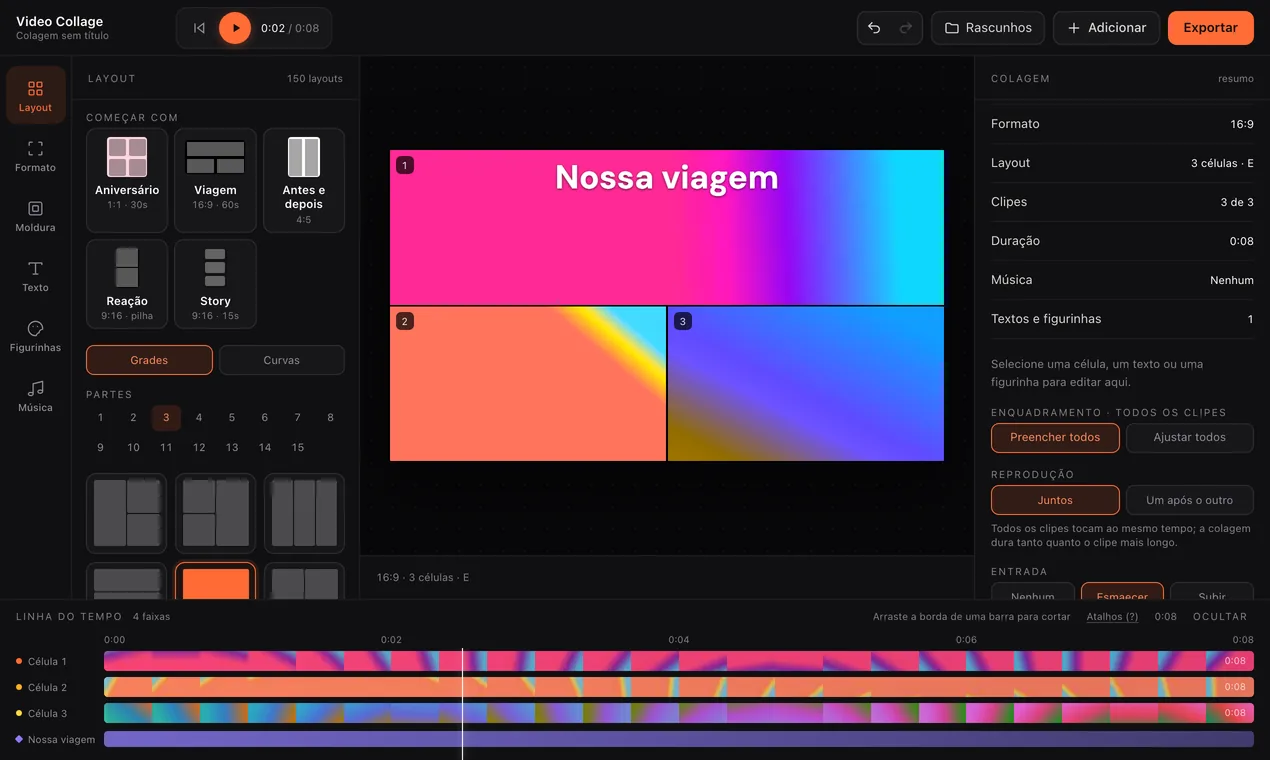Click the 0:04 mark on timeline ruler
Viewport: 1270px width, 760px height.
pyautogui.click(x=679, y=640)
